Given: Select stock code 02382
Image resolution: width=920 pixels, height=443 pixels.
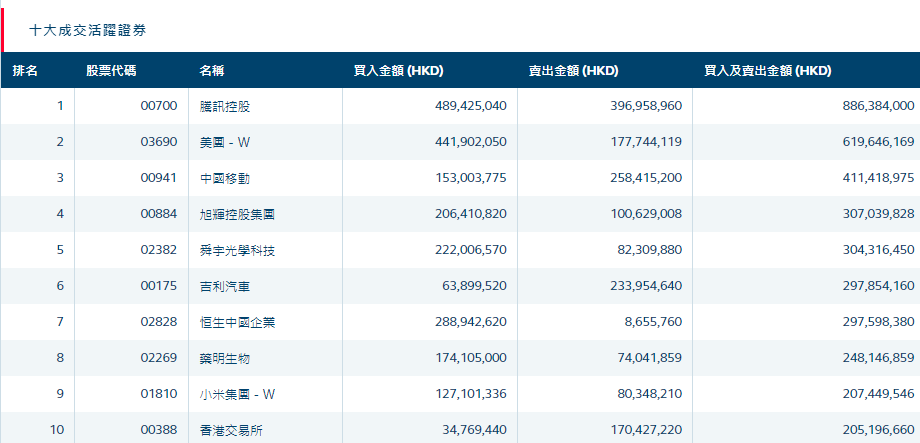Looking at the screenshot, I should [159, 250].
